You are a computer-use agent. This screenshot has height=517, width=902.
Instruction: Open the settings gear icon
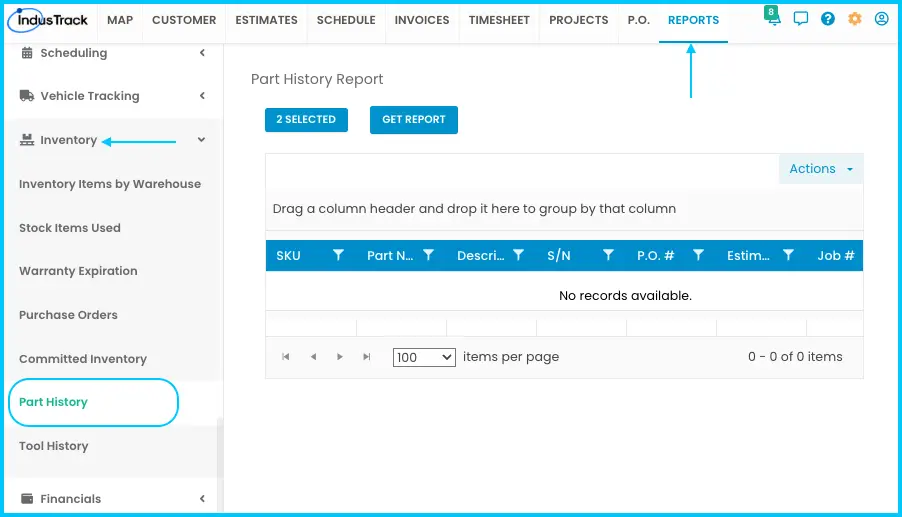pyautogui.click(x=855, y=19)
